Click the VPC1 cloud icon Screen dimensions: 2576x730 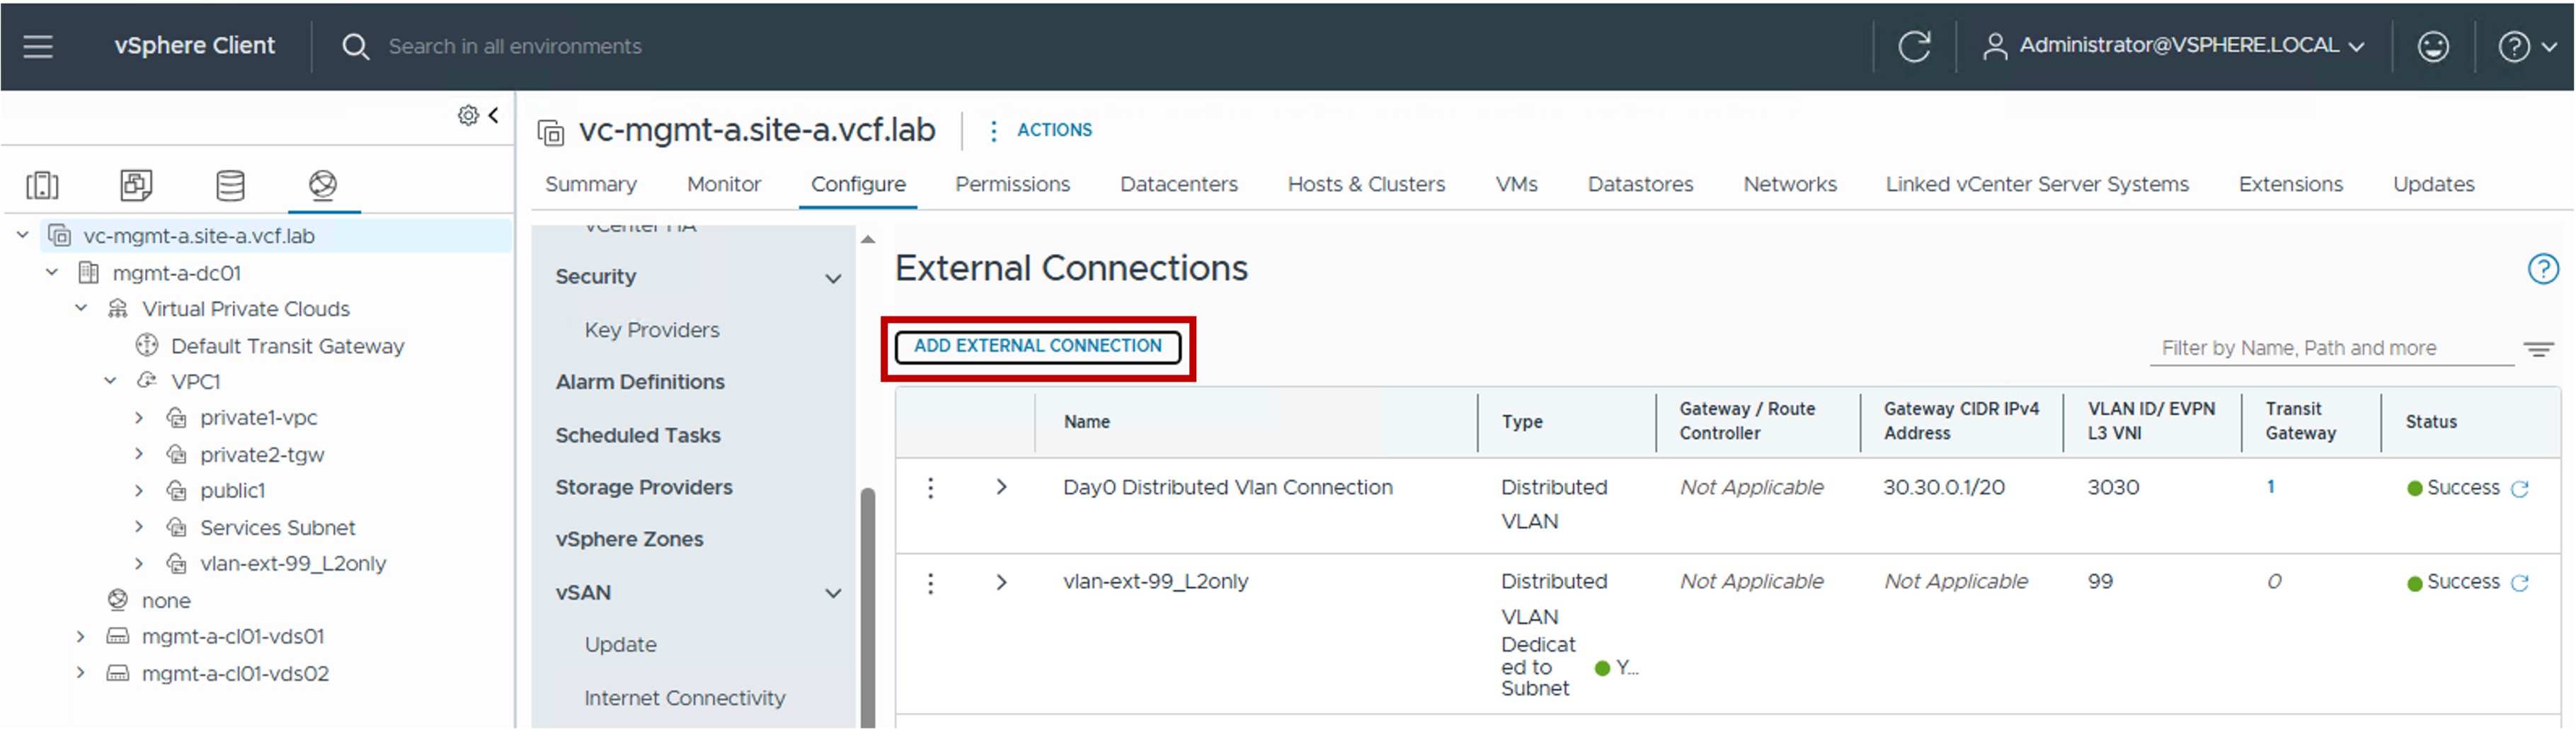[x=147, y=381]
